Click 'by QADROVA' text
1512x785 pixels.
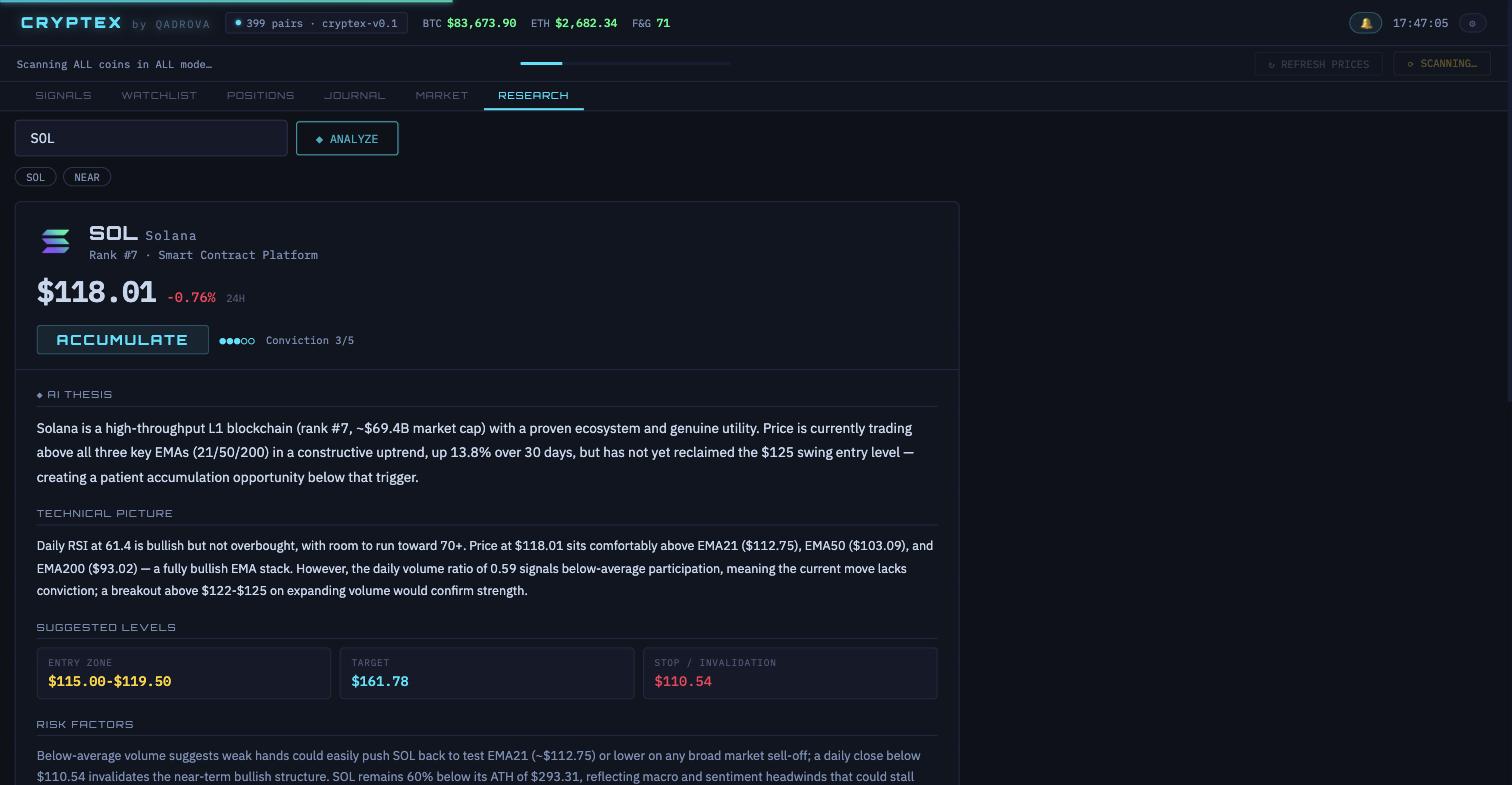[171, 24]
